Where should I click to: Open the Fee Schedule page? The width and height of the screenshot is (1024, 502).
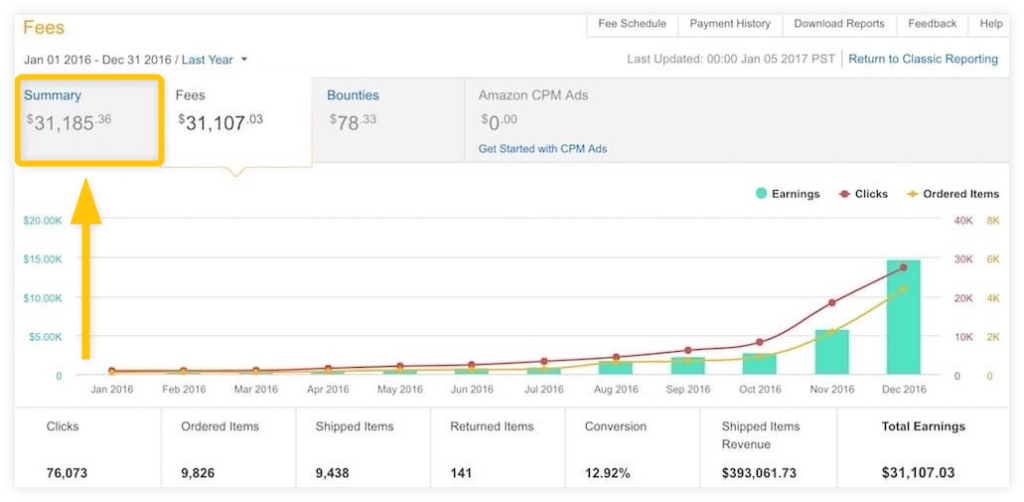(632, 24)
